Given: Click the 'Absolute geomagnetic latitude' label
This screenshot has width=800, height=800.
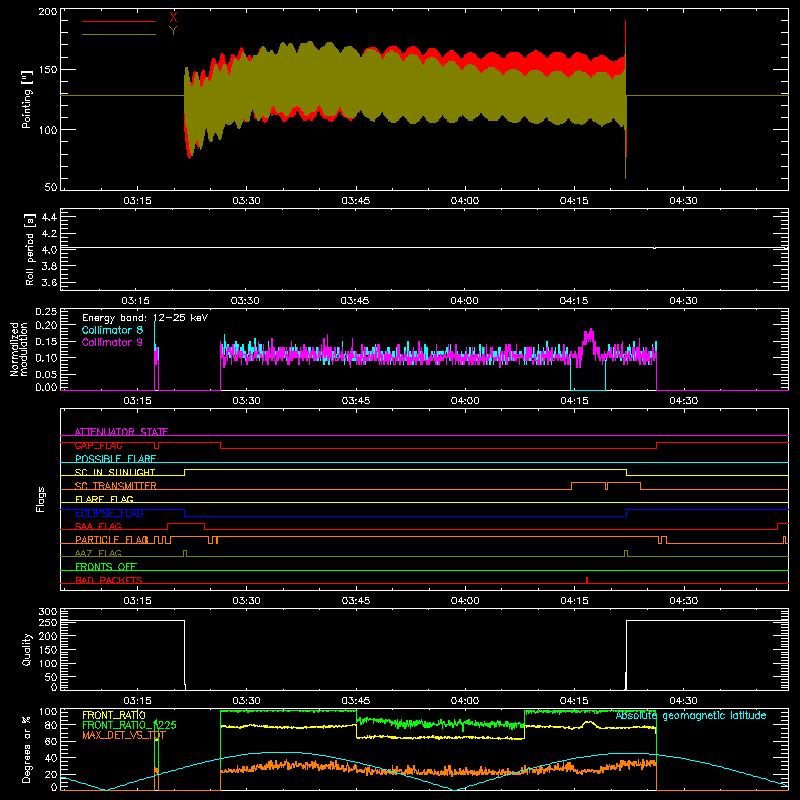Looking at the screenshot, I should pyautogui.click(x=691, y=715).
